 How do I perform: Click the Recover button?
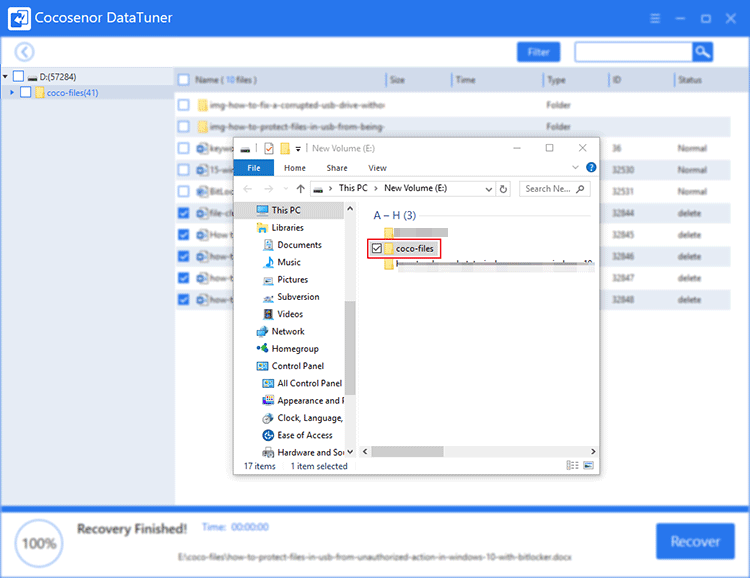[x=695, y=541]
